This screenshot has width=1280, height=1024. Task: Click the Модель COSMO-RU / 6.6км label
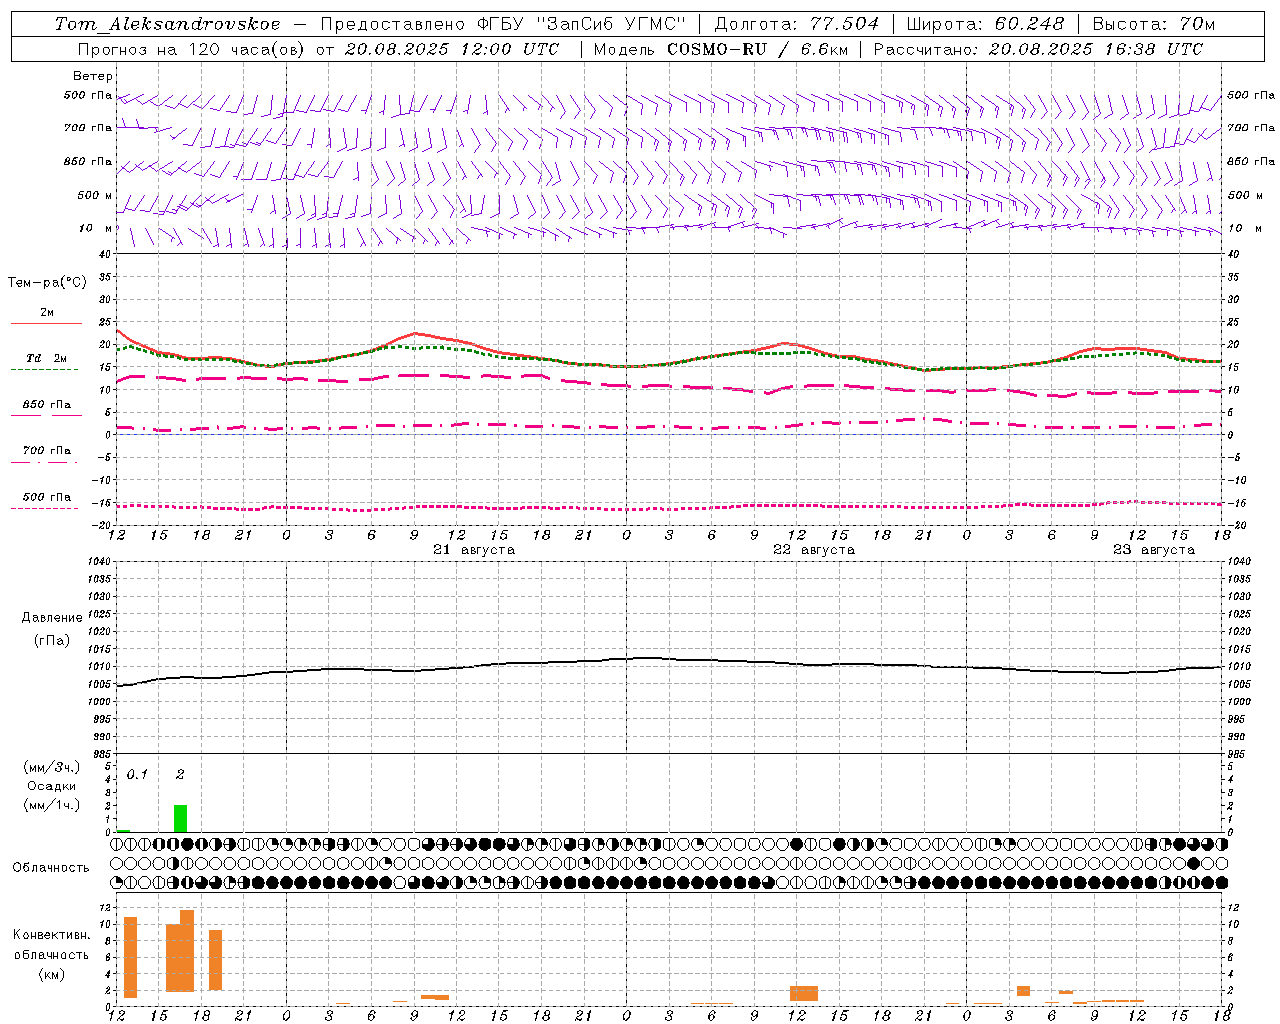tap(720, 49)
